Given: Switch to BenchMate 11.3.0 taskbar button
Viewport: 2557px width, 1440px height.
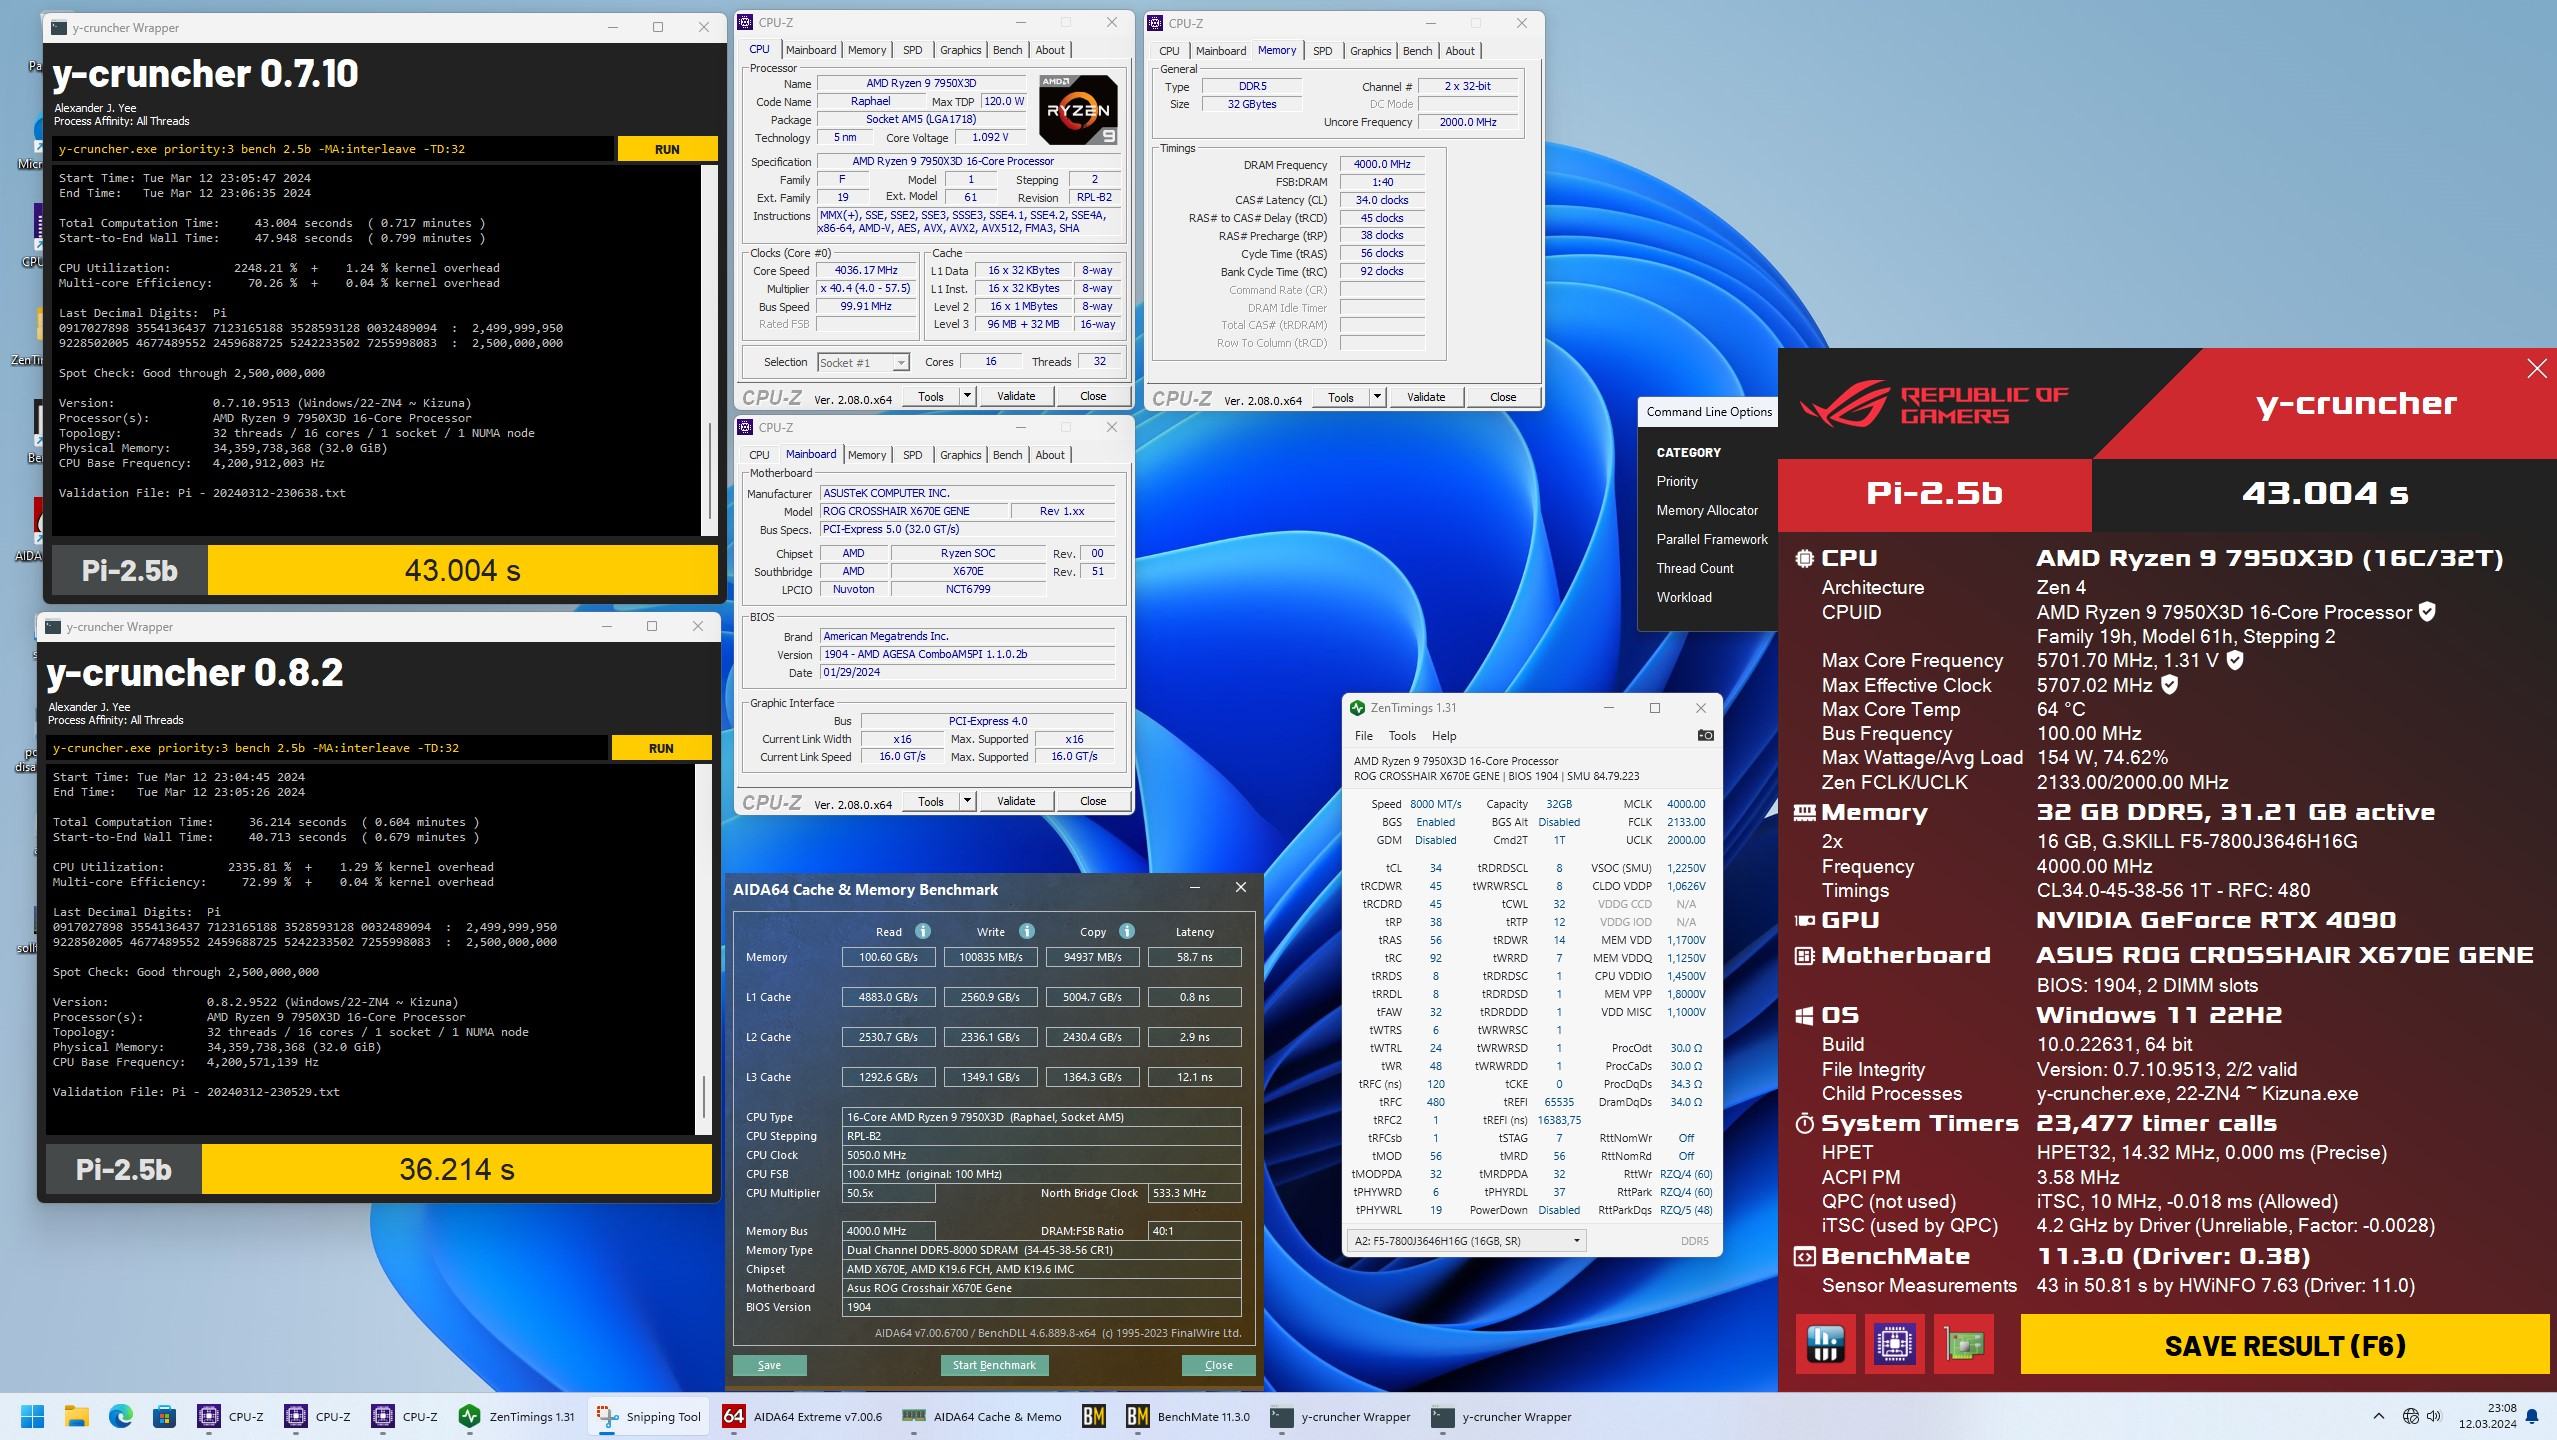Looking at the screenshot, I should click(x=1189, y=1416).
